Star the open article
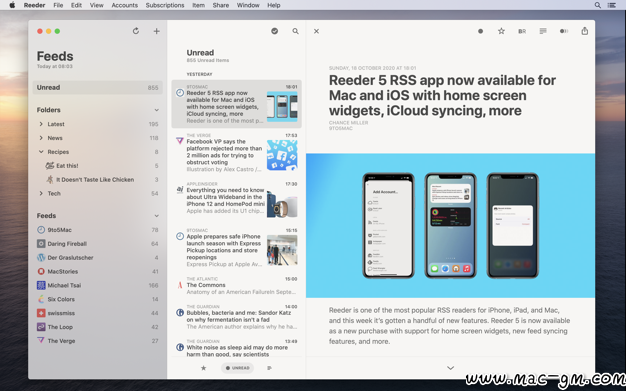Viewport: 626px width, 391px height. pyautogui.click(x=501, y=31)
